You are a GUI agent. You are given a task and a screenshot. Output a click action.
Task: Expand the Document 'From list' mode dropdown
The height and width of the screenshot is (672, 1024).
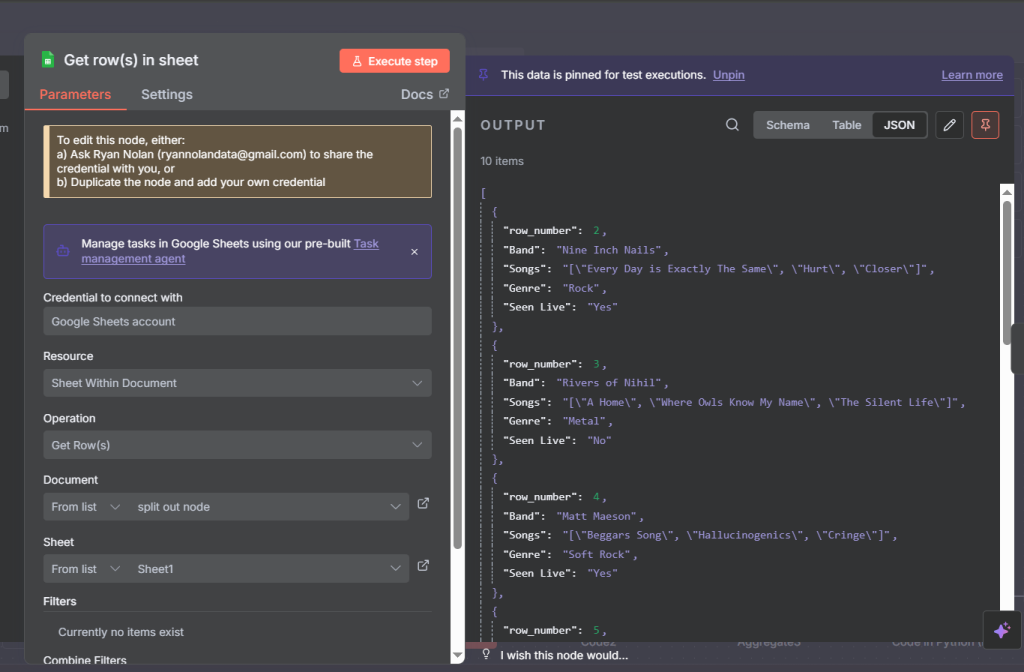tap(85, 507)
